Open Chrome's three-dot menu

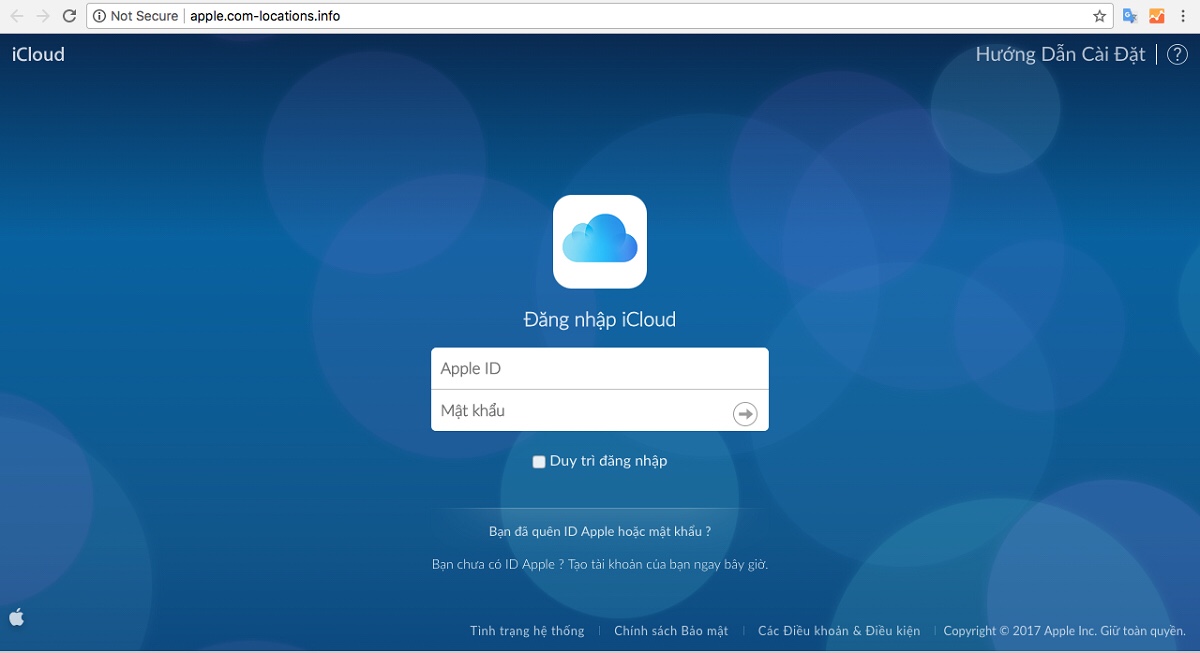1183,16
